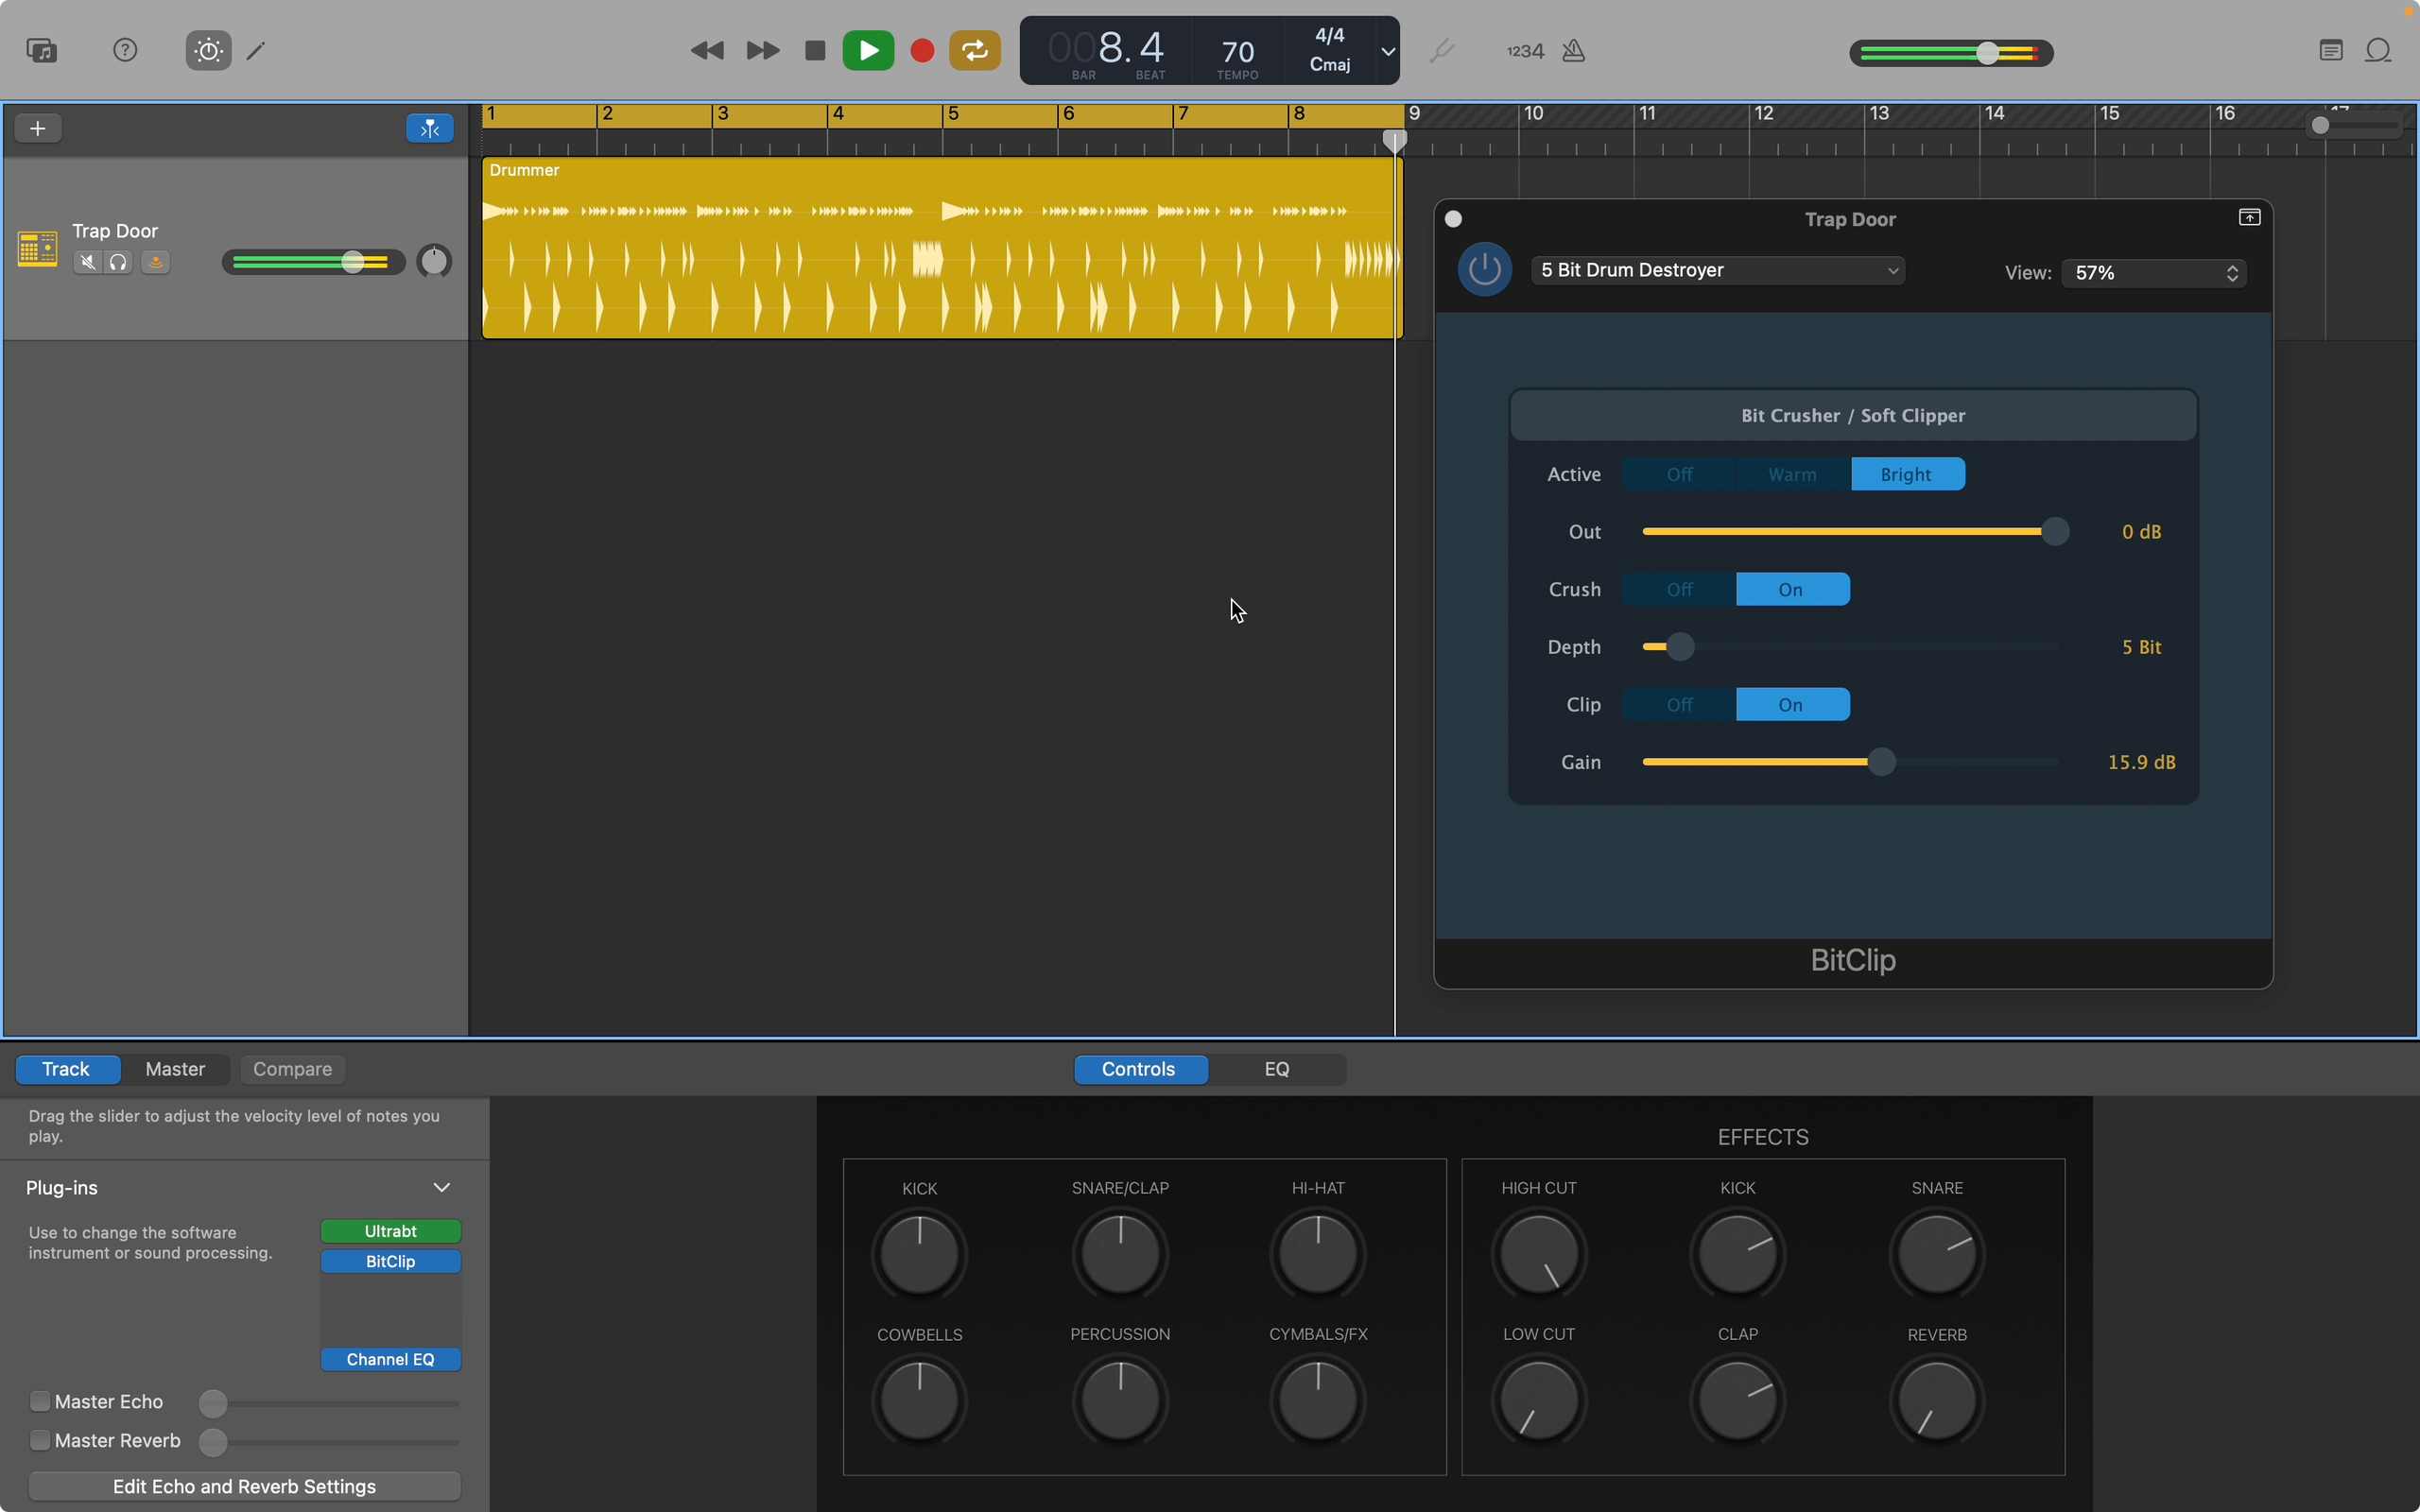The height and width of the screenshot is (1512, 2420).
Task: Click the tuner fork icon
Action: 1441,50
